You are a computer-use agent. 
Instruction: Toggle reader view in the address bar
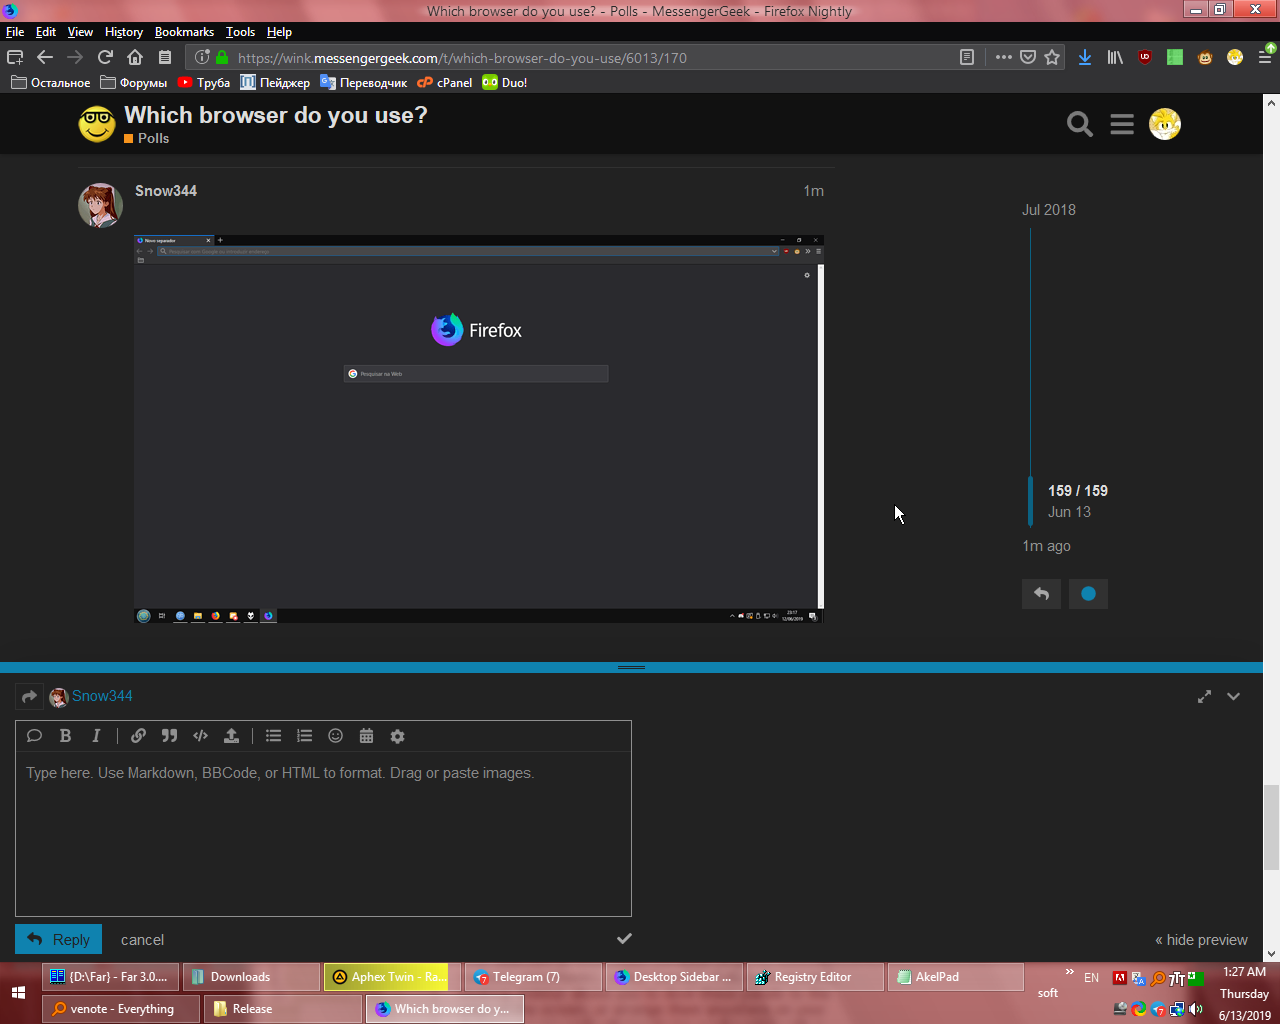pos(967,58)
